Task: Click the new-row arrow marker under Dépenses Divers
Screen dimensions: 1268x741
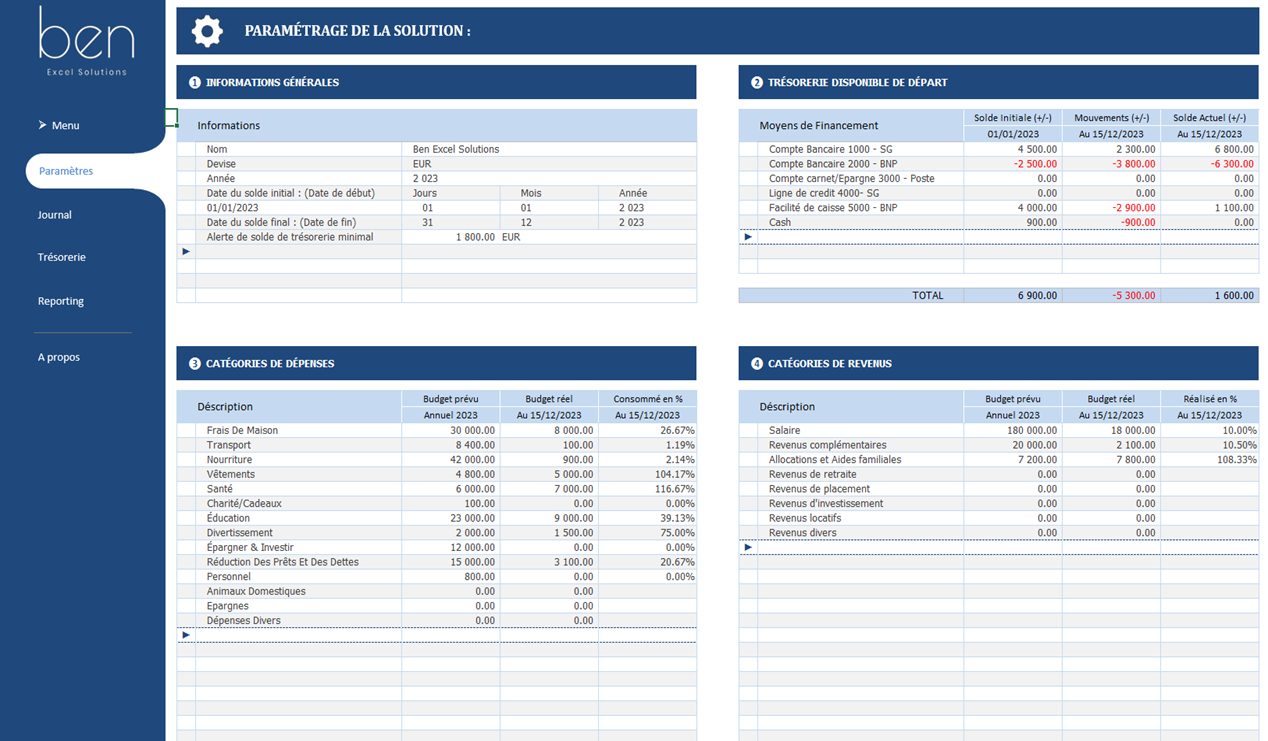Action: click(186, 635)
